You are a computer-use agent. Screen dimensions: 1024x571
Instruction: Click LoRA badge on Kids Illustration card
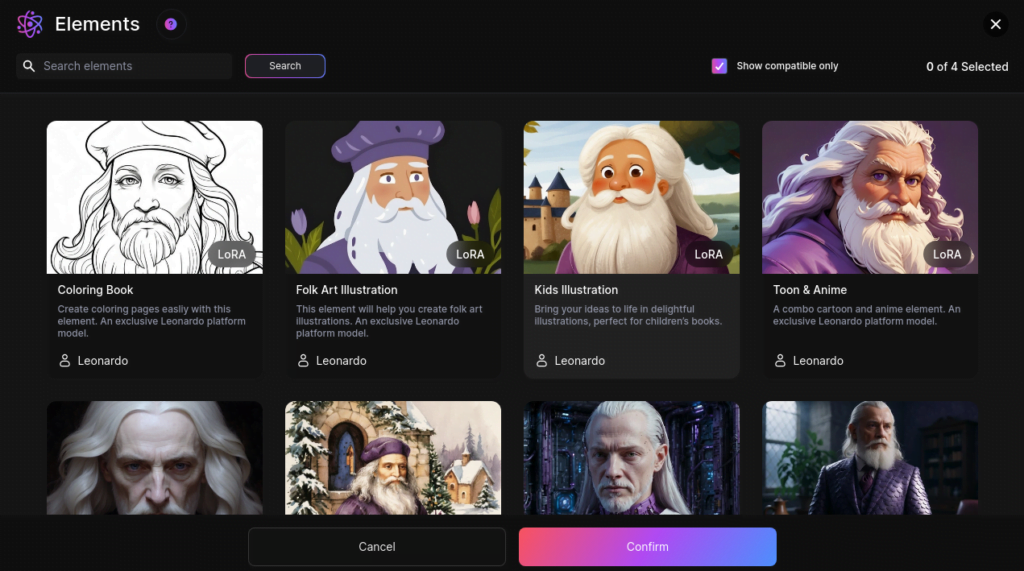click(x=708, y=254)
